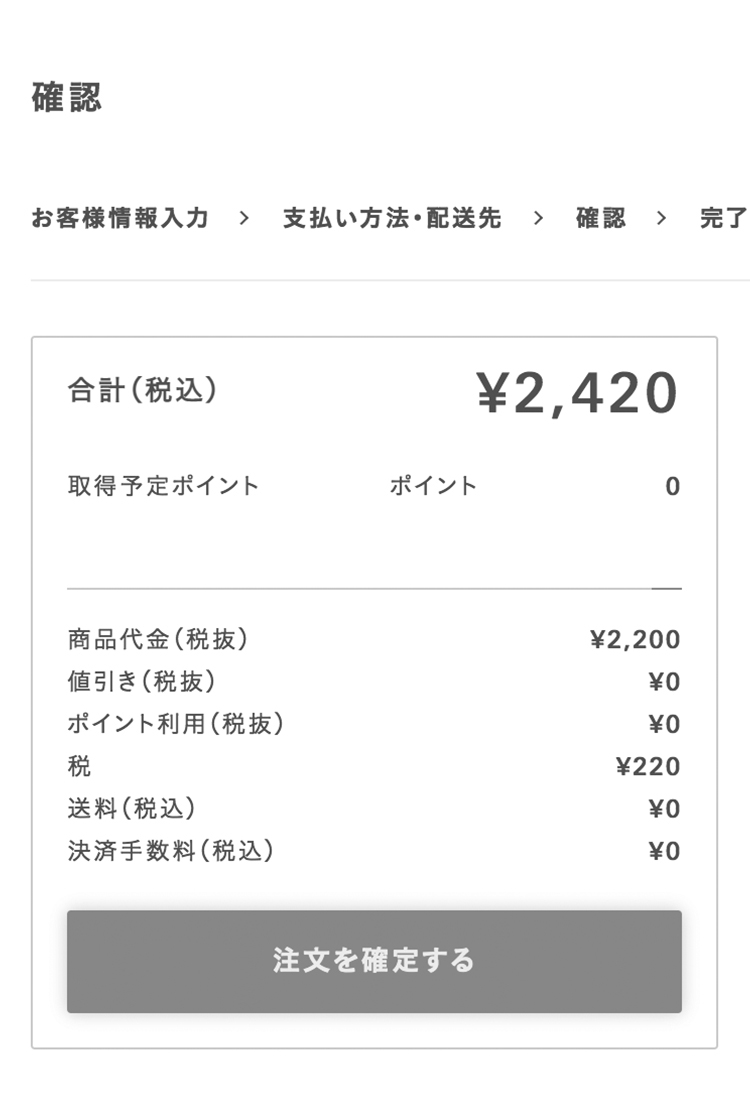Open the 支払い方法・配送先 step
Screen dimensions: 750x1105
392,218
